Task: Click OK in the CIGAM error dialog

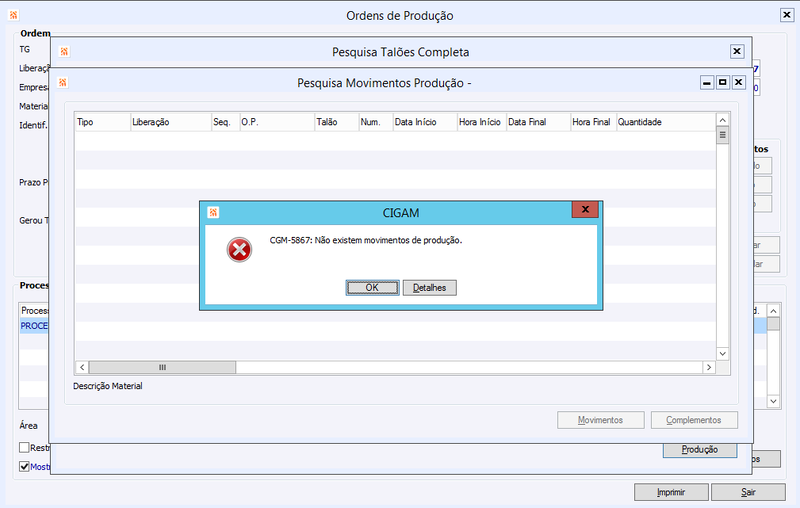Action: pos(372,288)
